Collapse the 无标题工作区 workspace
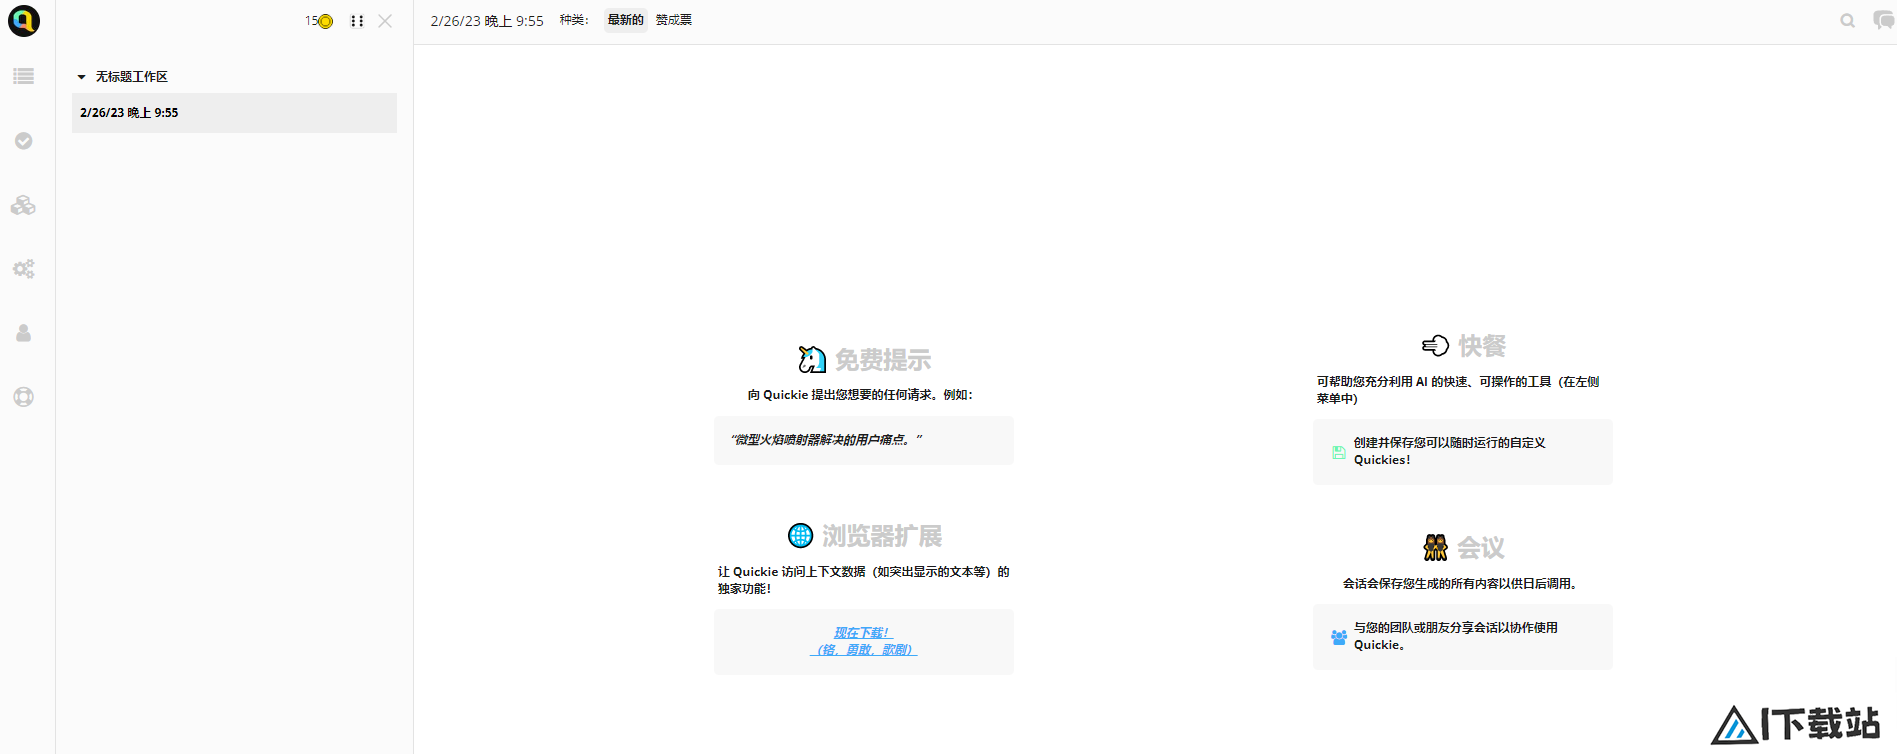Screen dimensions: 1897x754 (82, 77)
